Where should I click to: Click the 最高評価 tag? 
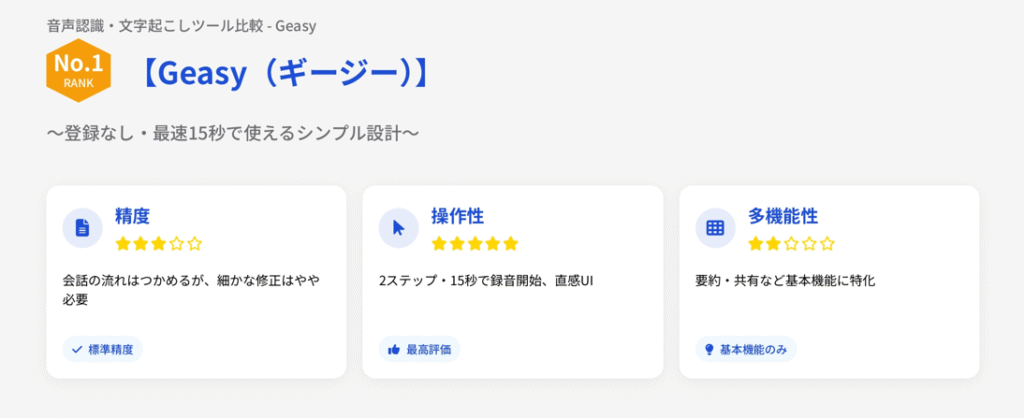(420, 349)
